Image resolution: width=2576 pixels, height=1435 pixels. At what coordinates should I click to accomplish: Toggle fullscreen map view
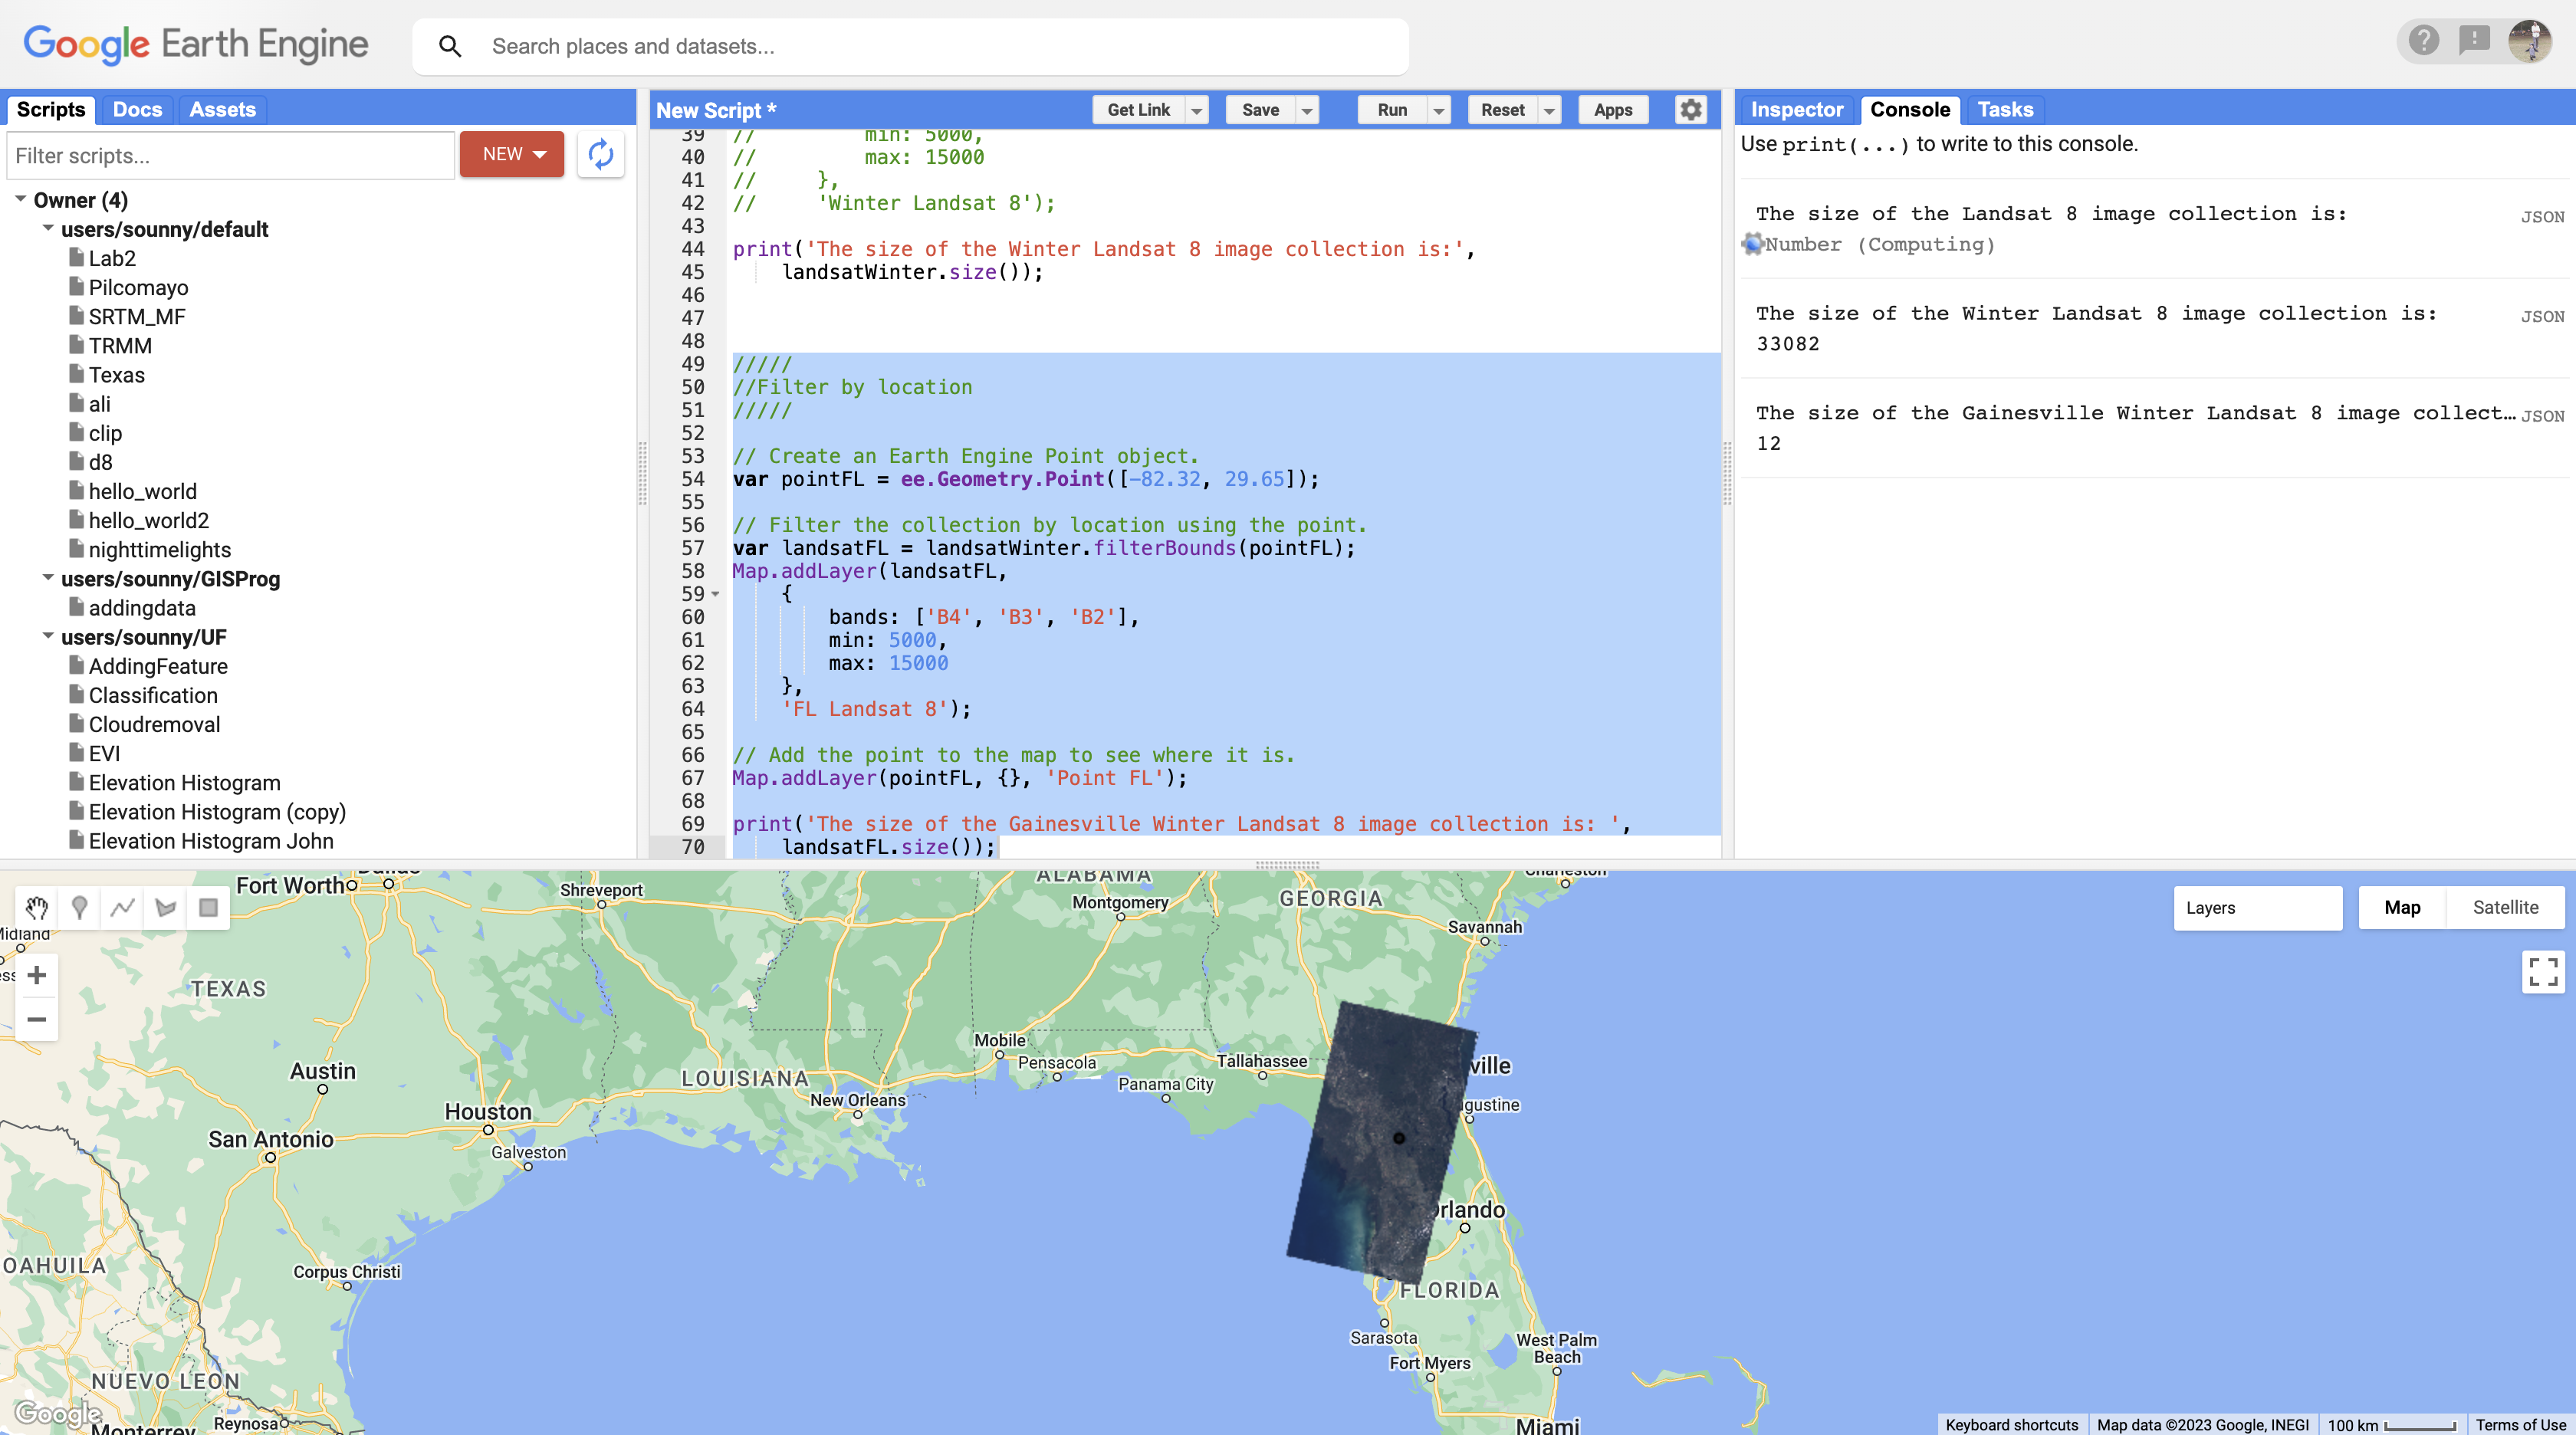coord(2542,971)
